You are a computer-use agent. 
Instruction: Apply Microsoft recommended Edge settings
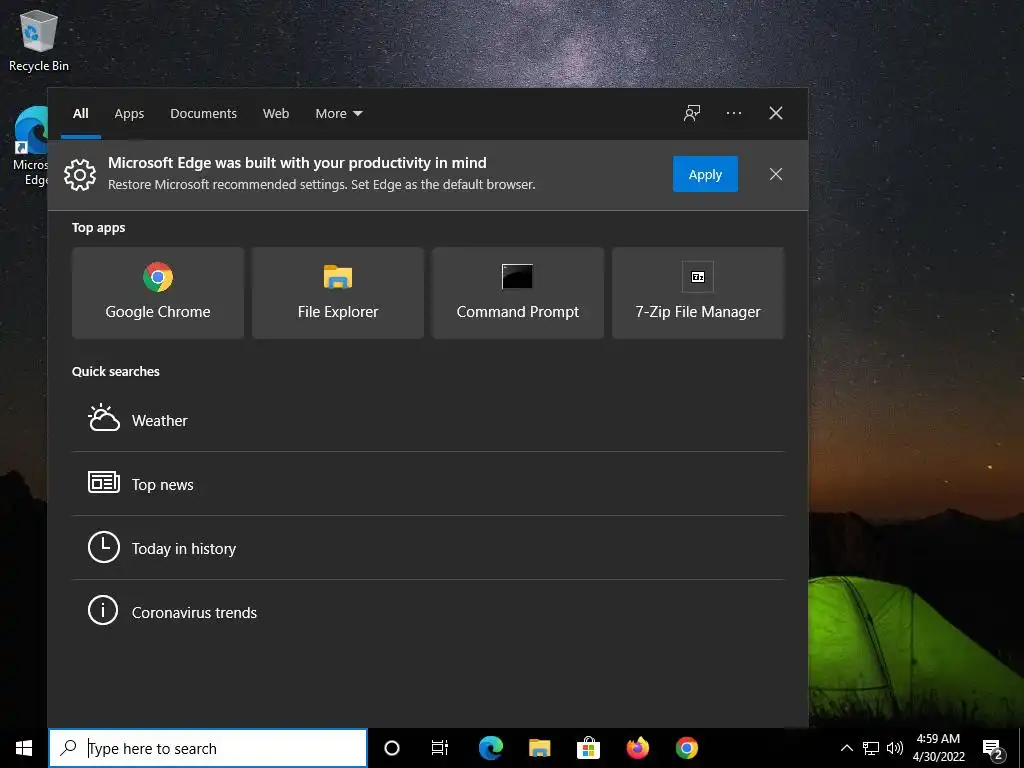click(x=705, y=174)
